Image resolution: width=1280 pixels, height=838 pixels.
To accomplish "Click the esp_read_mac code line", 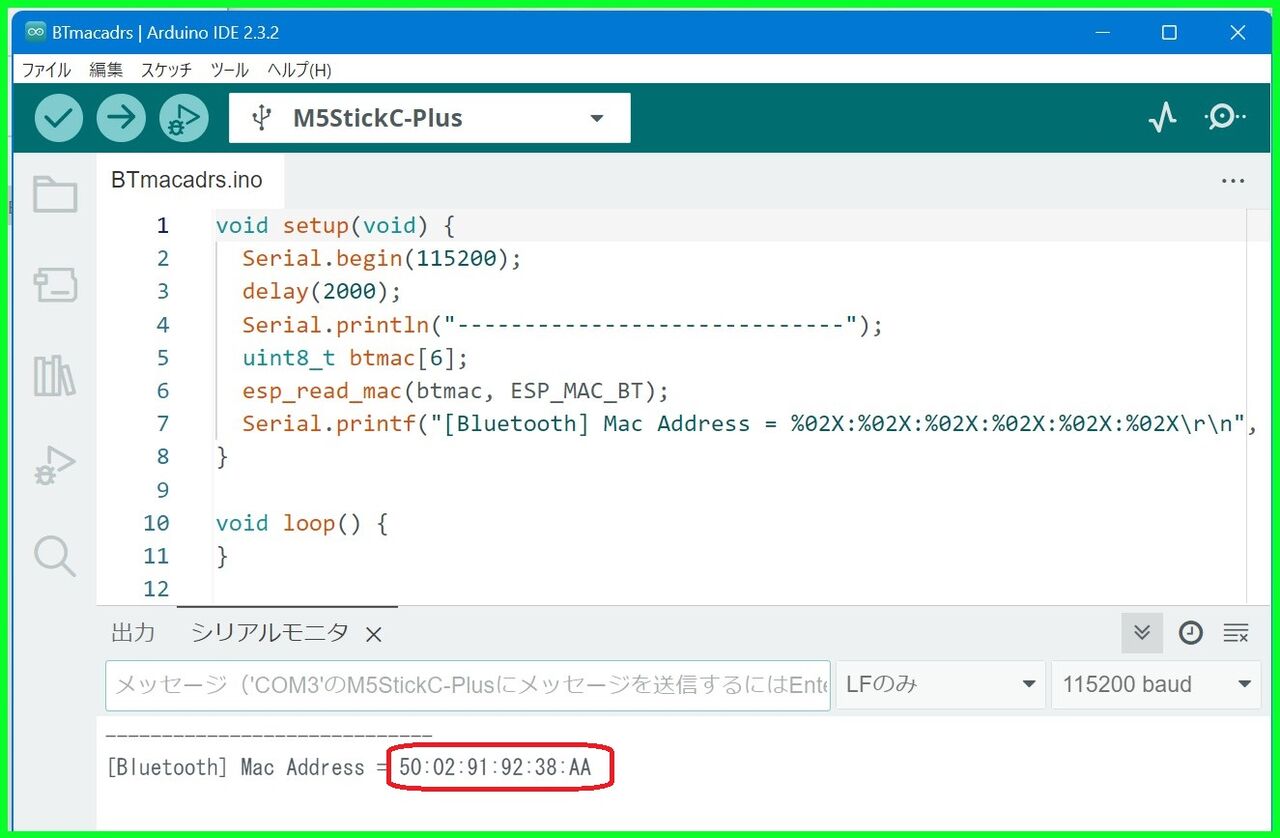I will tap(455, 390).
